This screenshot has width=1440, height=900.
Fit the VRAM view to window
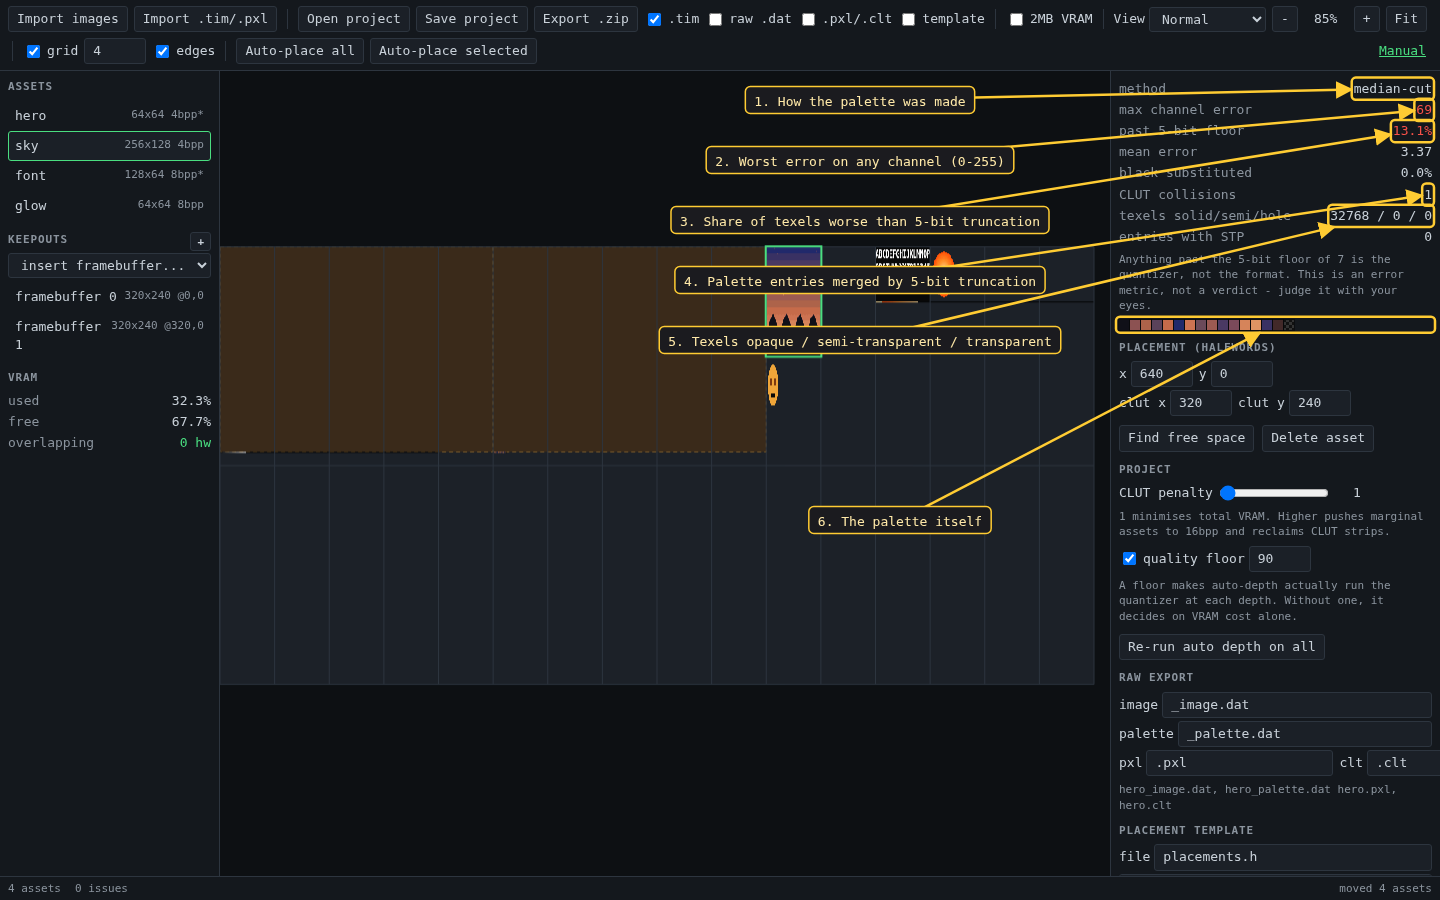pyautogui.click(x=1406, y=19)
